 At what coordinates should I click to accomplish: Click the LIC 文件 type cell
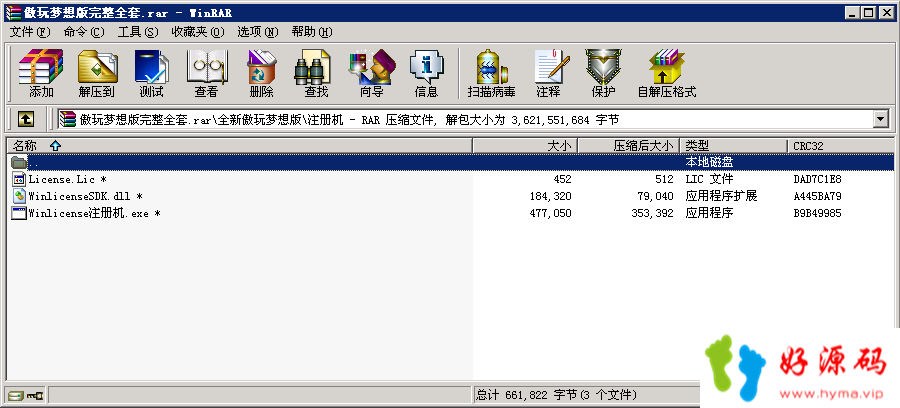click(709, 180)
